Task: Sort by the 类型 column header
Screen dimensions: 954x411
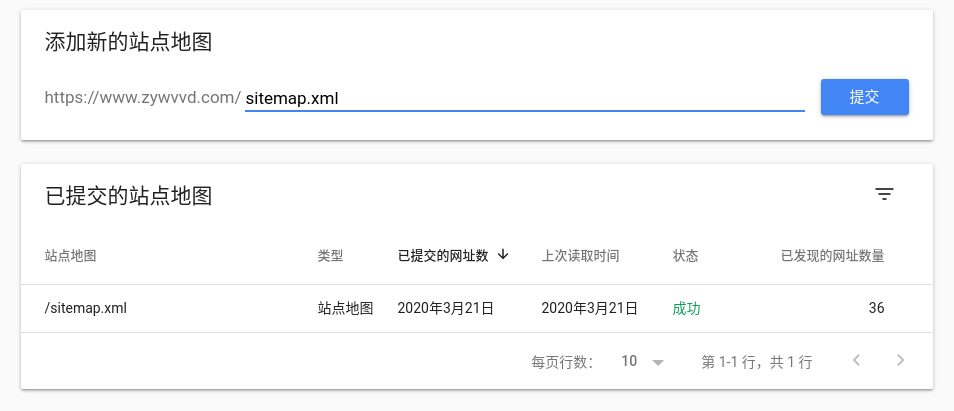Action: (x=330, y=256)
